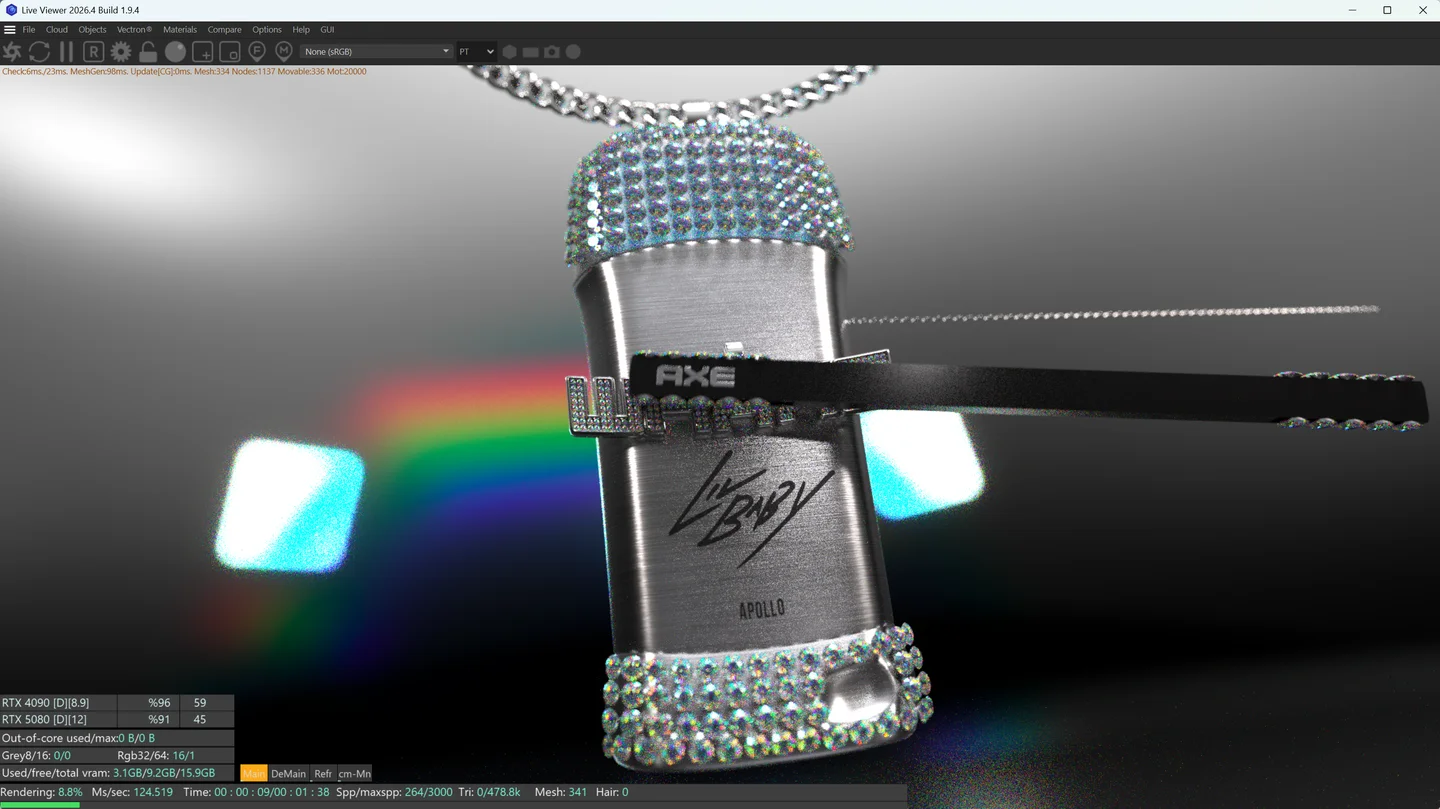Click the Spp/maxspp 264/3000 text
Image resolution: width=1440 pixels, height=809 pixels.
394,792
